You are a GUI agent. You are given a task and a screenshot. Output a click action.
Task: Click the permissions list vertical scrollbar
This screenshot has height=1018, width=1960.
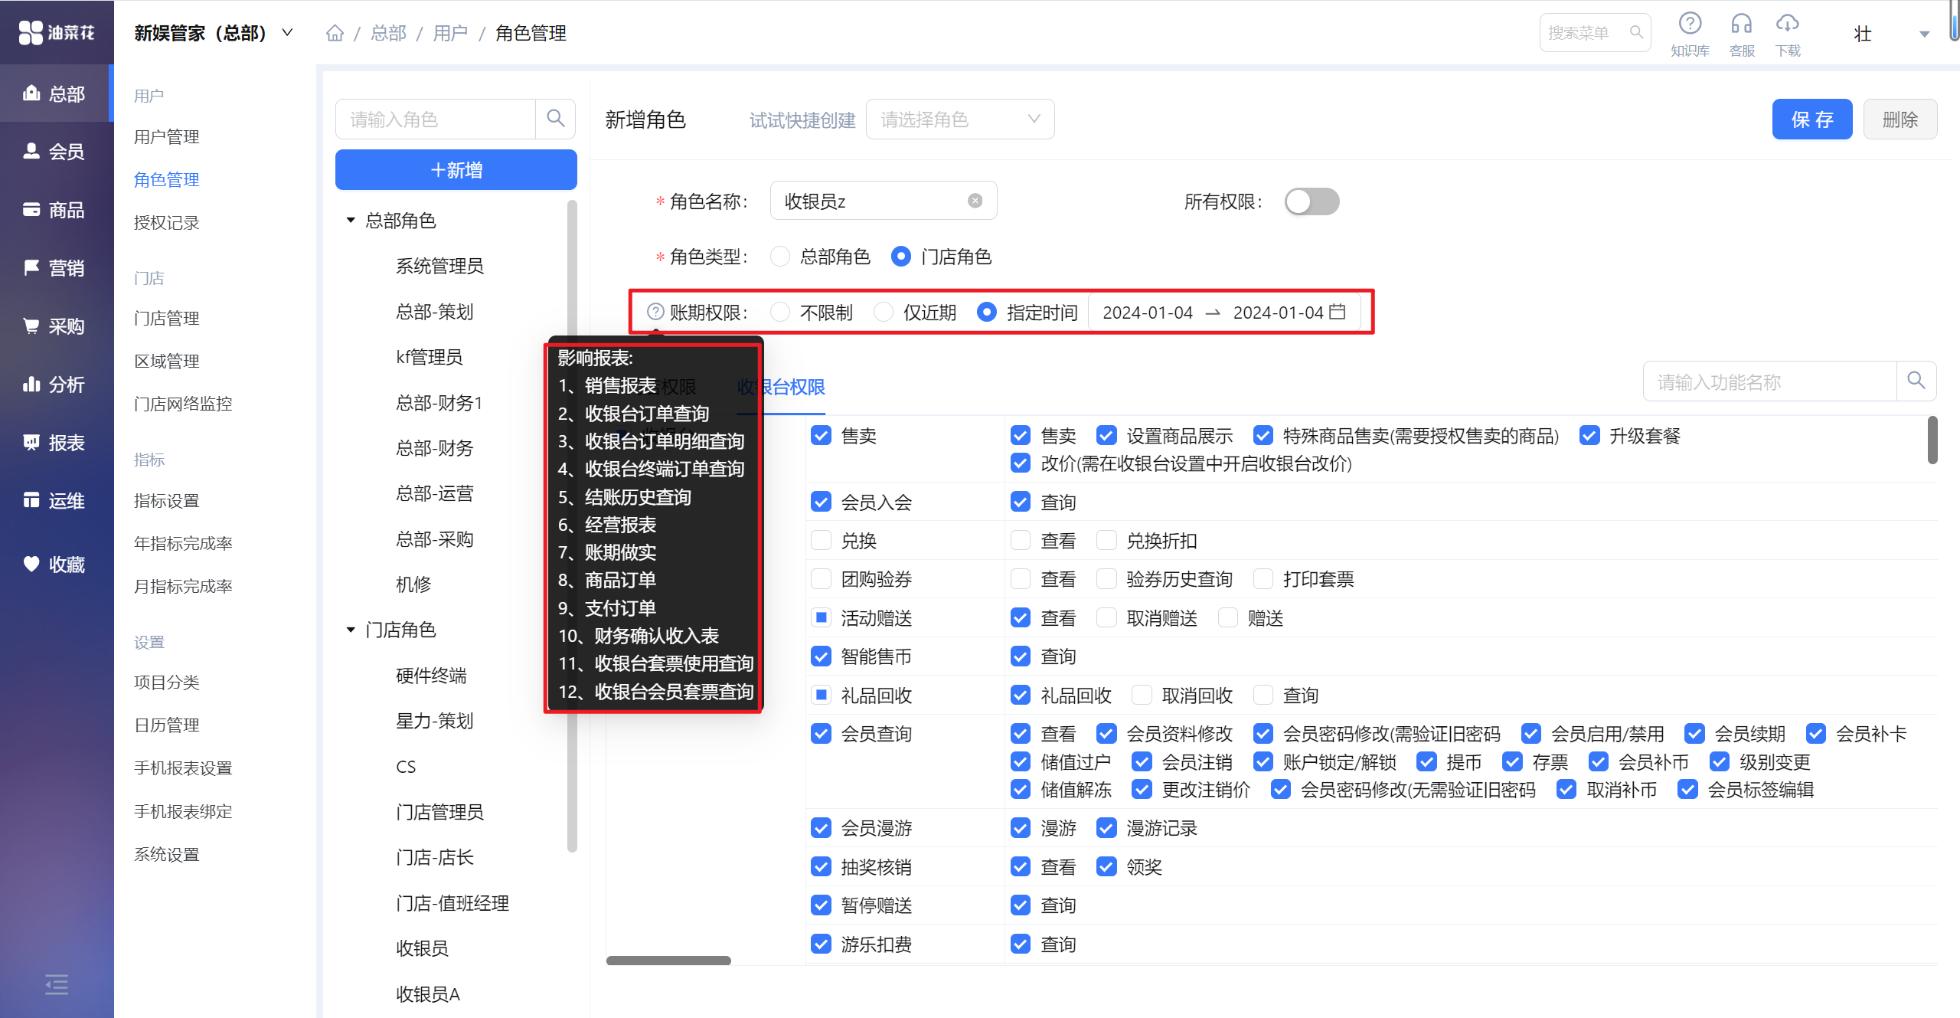pyautogui.click(x=1932, y=440)
